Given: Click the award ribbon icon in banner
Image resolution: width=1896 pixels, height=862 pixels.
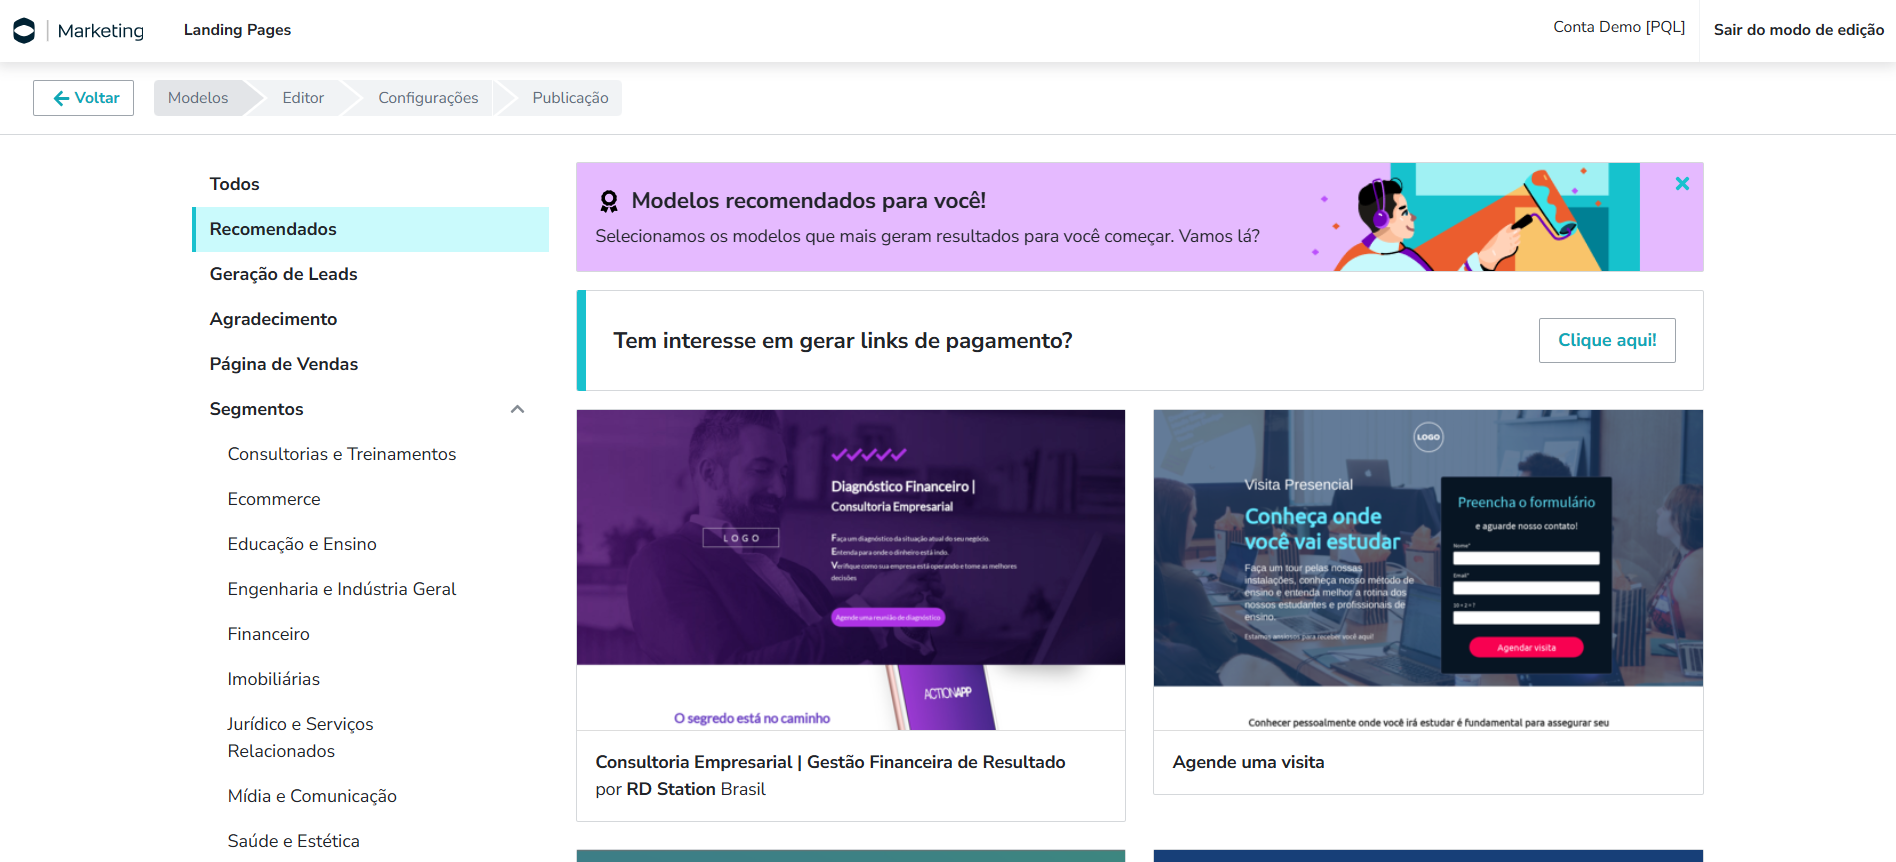Looking at the screenshot, I should [608, 201].
